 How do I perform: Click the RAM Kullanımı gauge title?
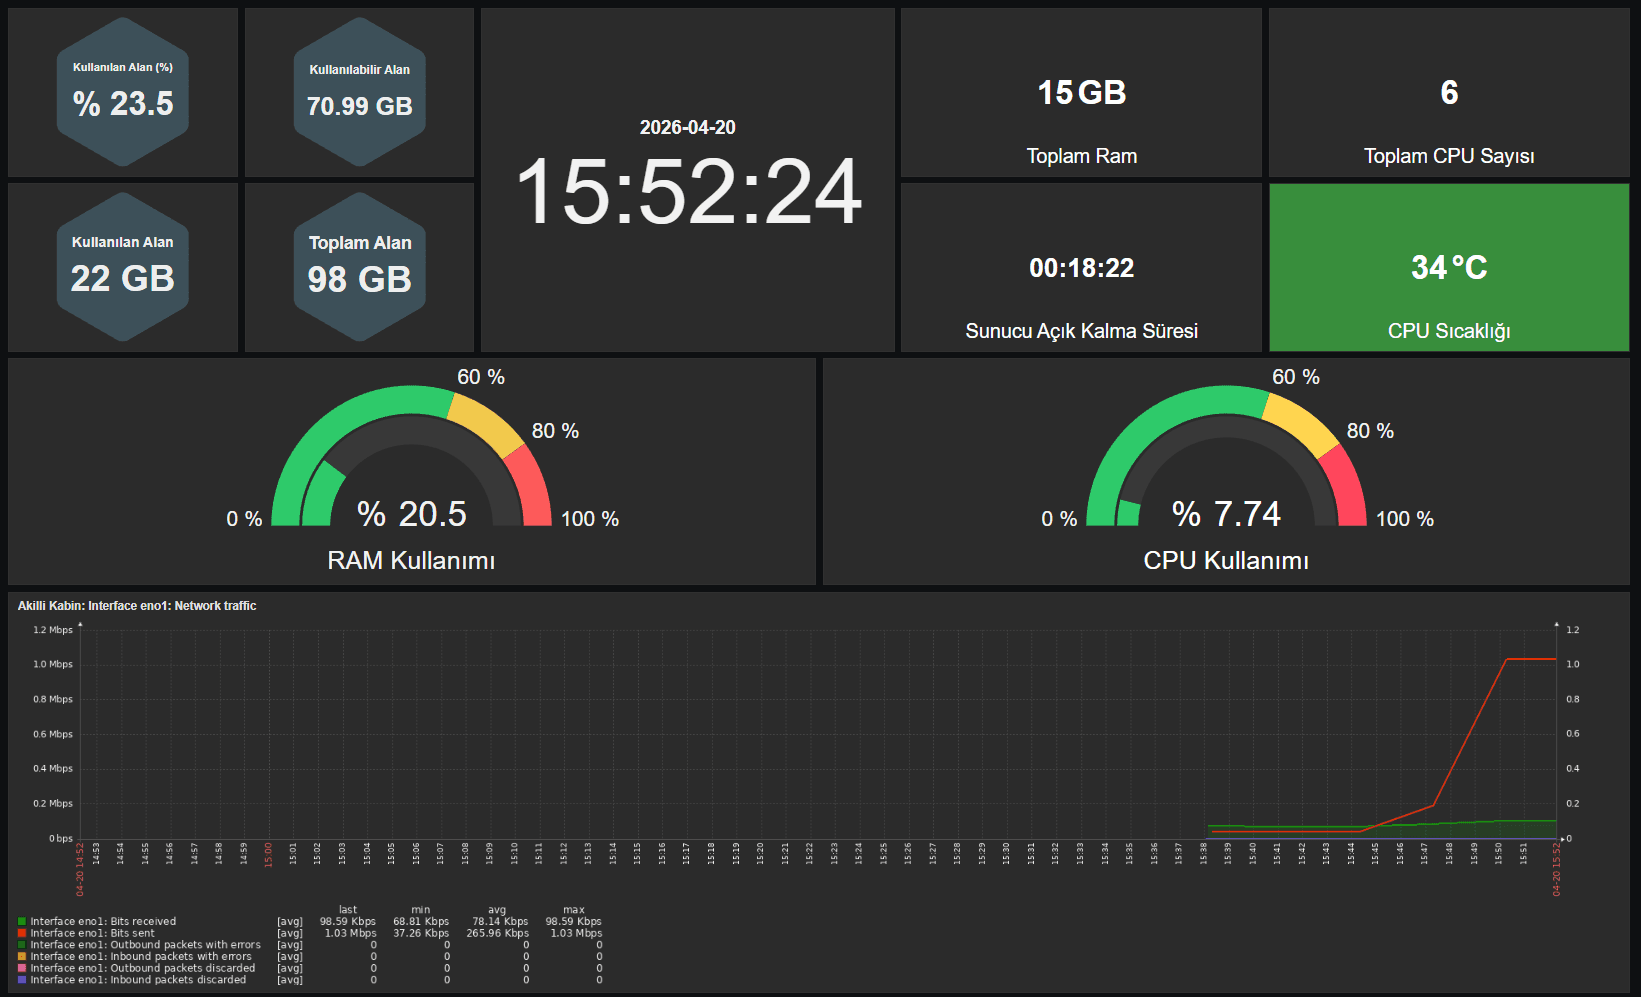pos(411,561)
